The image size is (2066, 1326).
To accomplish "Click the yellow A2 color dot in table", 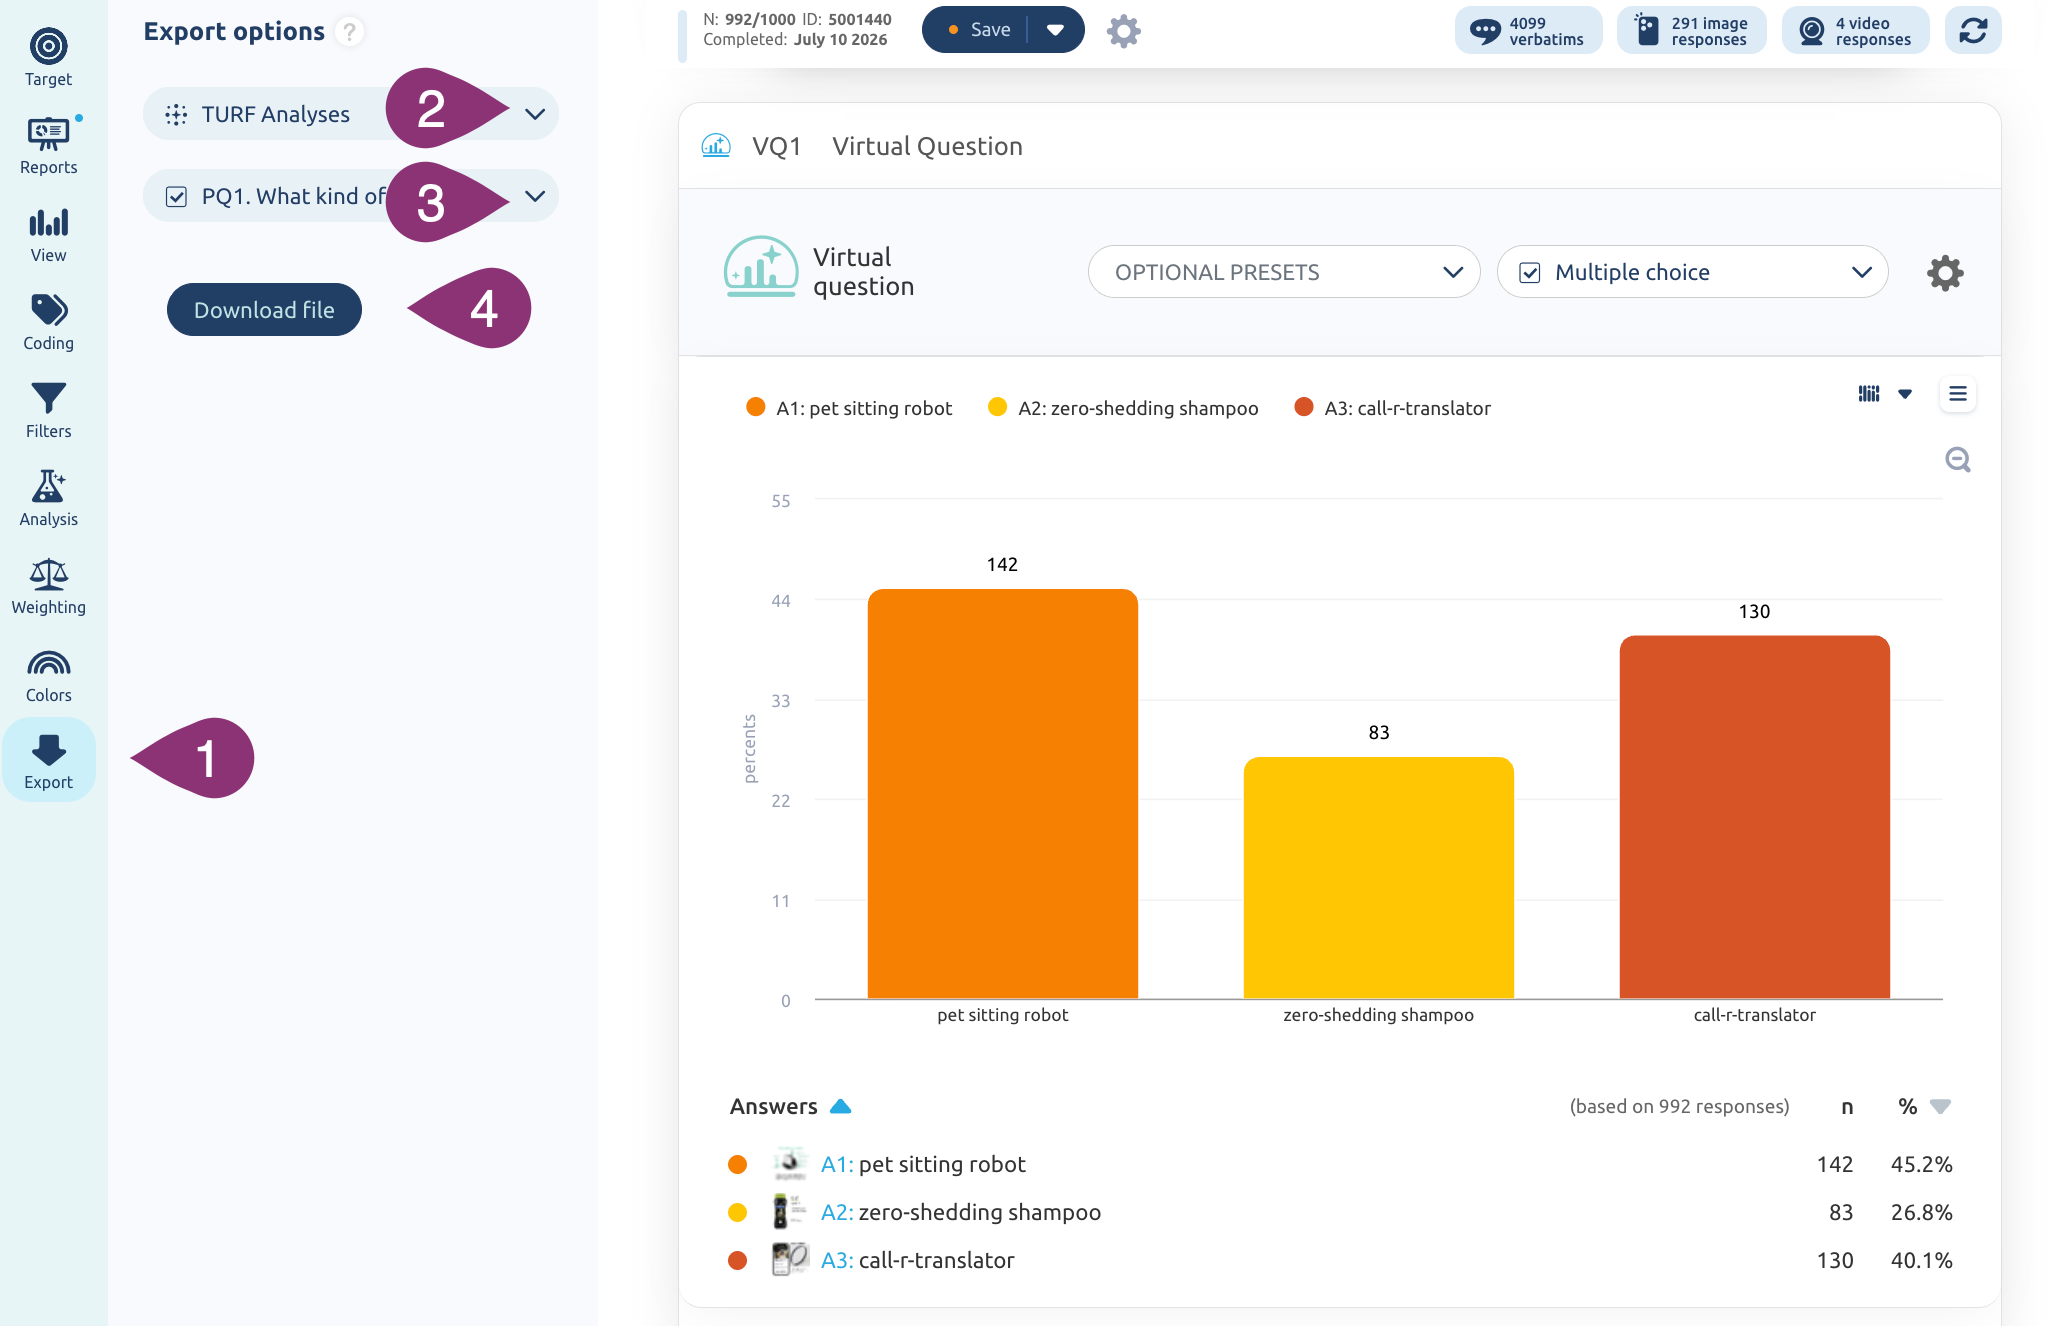I will 737,1212.
